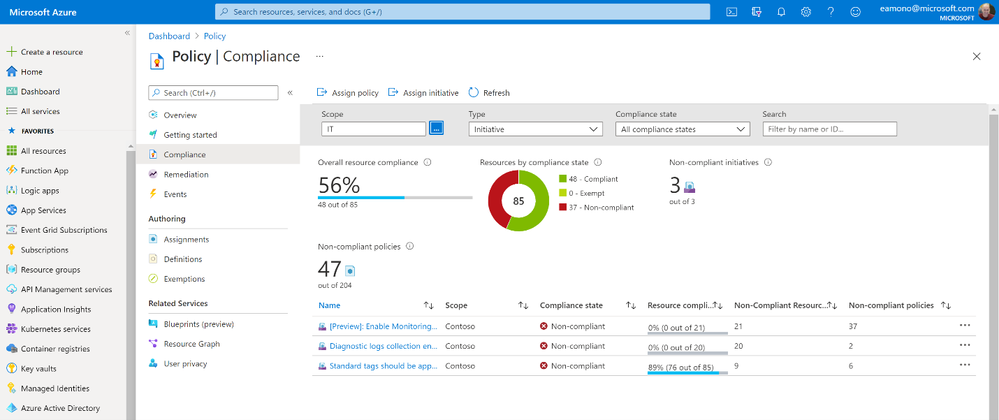Open Getting started

190,135
